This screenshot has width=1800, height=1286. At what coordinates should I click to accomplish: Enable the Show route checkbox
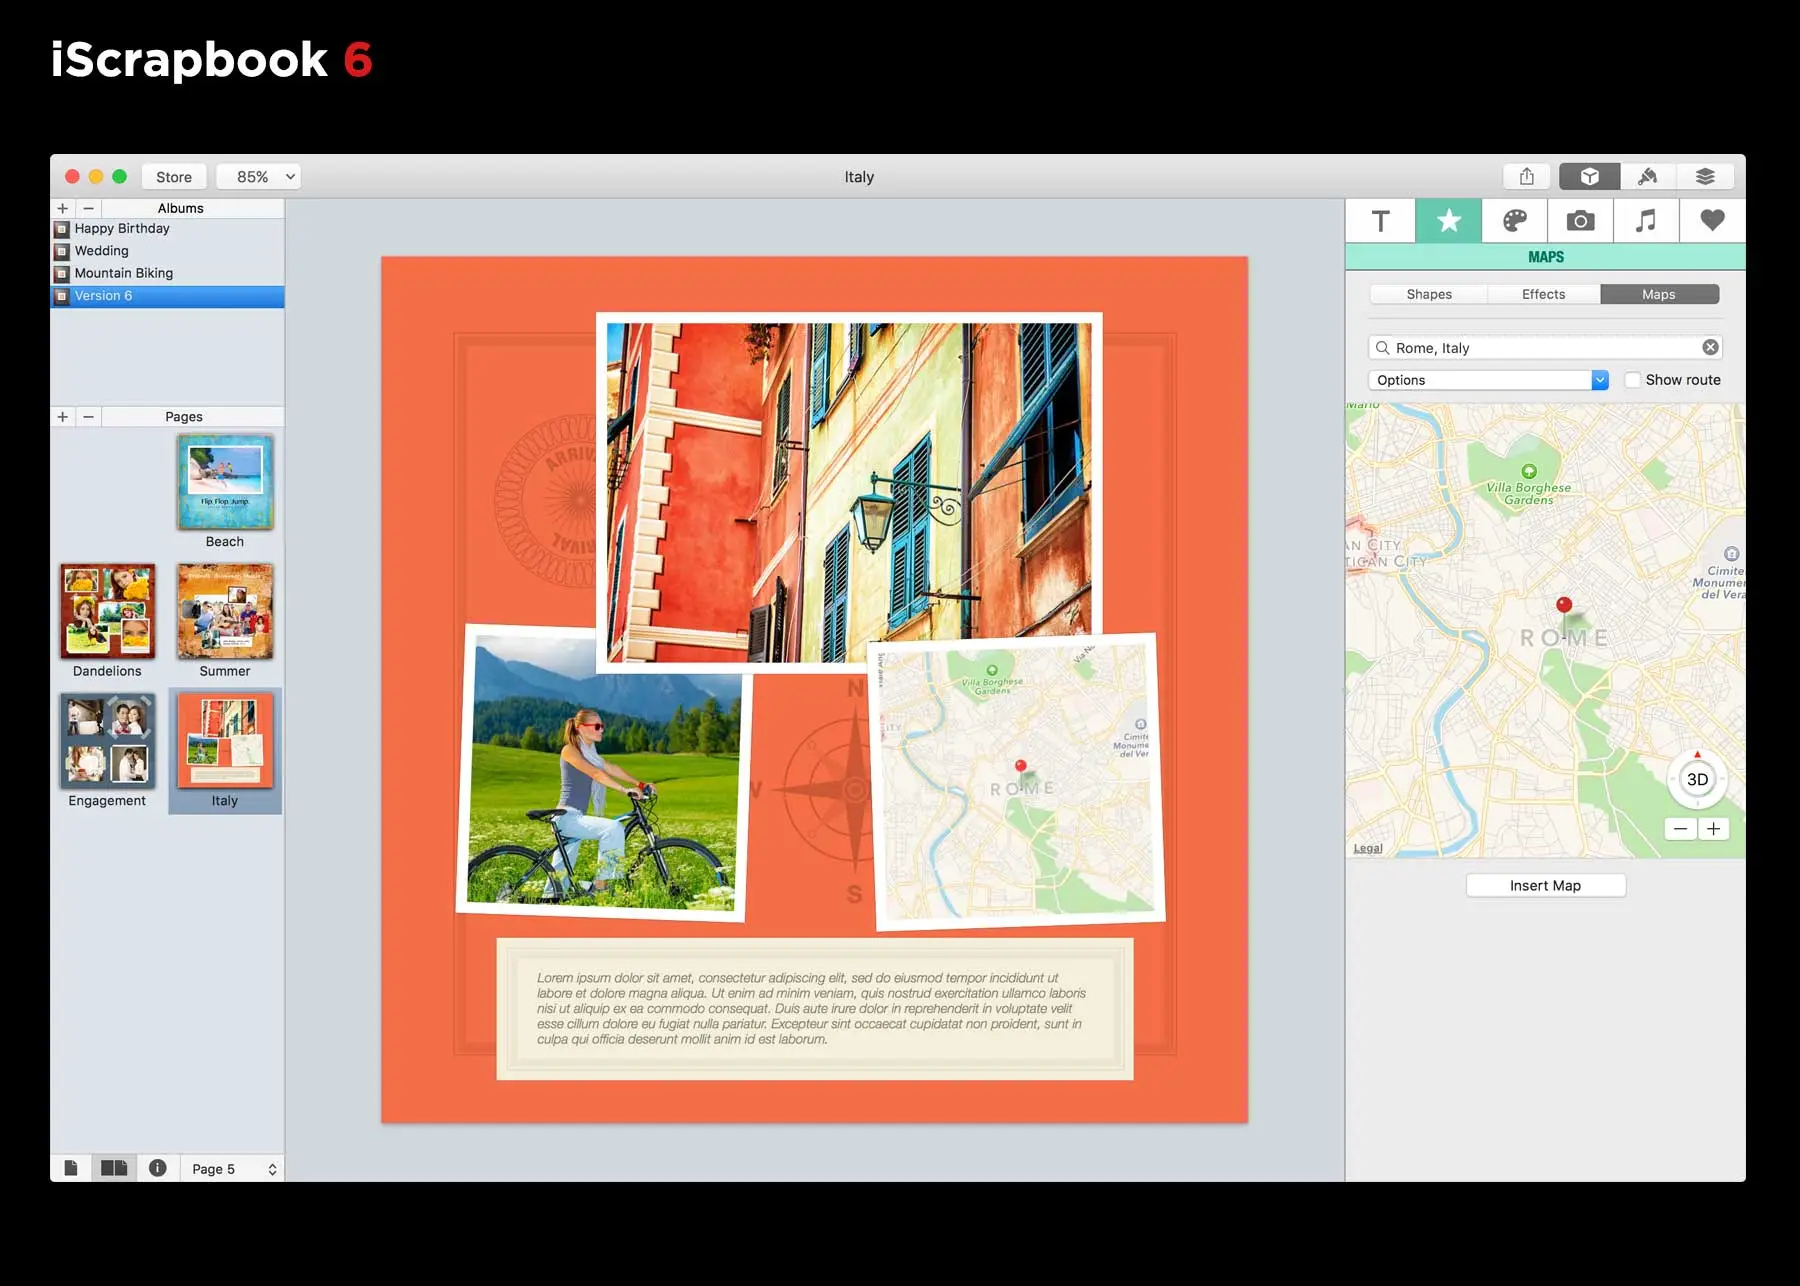(1632, 380)
